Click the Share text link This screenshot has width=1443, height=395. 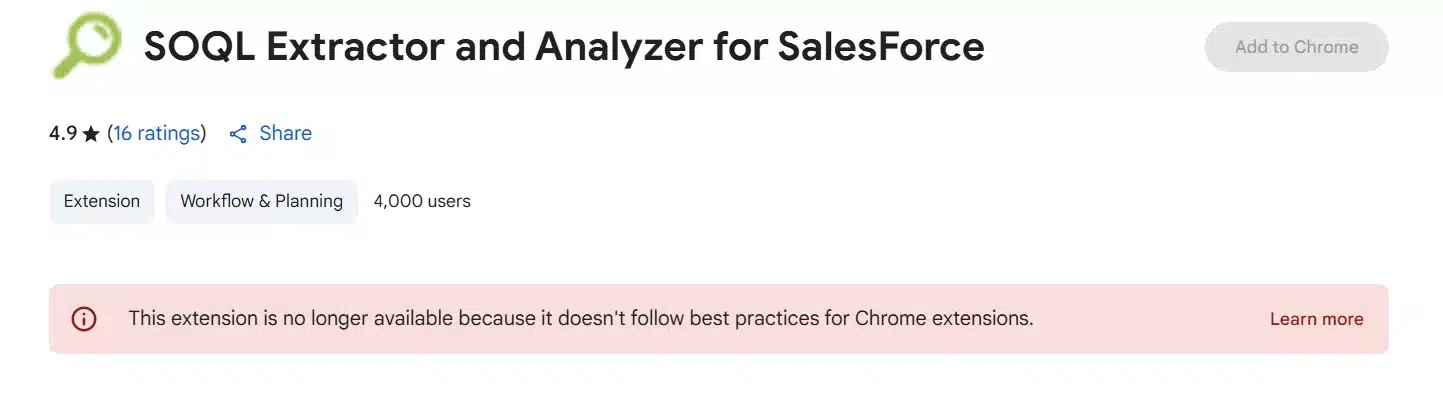tap(286, 133)
